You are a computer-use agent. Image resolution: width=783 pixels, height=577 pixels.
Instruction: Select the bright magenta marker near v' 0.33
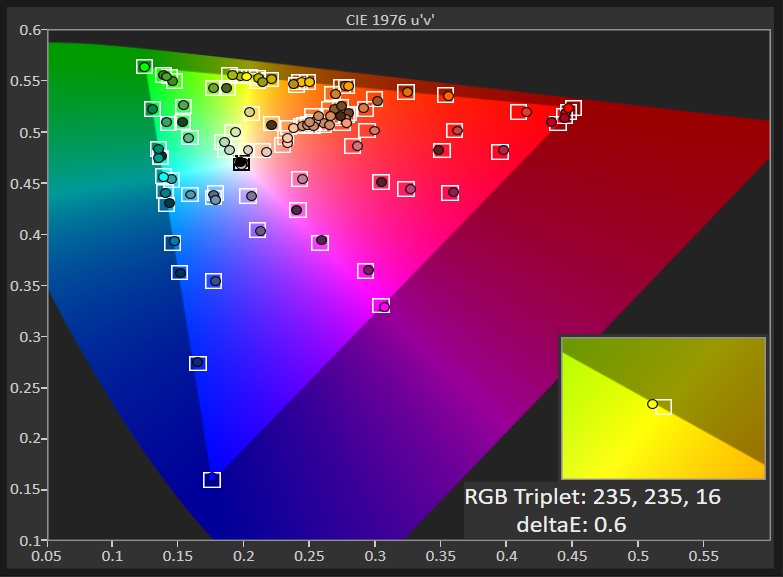point(383,306)
